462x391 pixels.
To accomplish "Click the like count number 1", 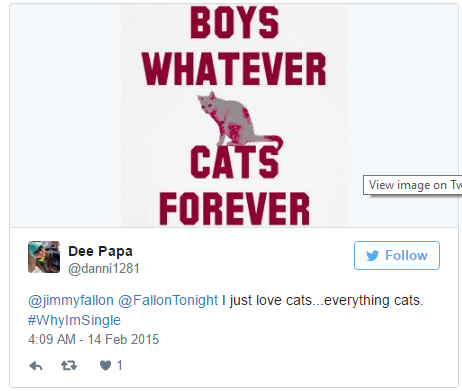I will [120, 366].
